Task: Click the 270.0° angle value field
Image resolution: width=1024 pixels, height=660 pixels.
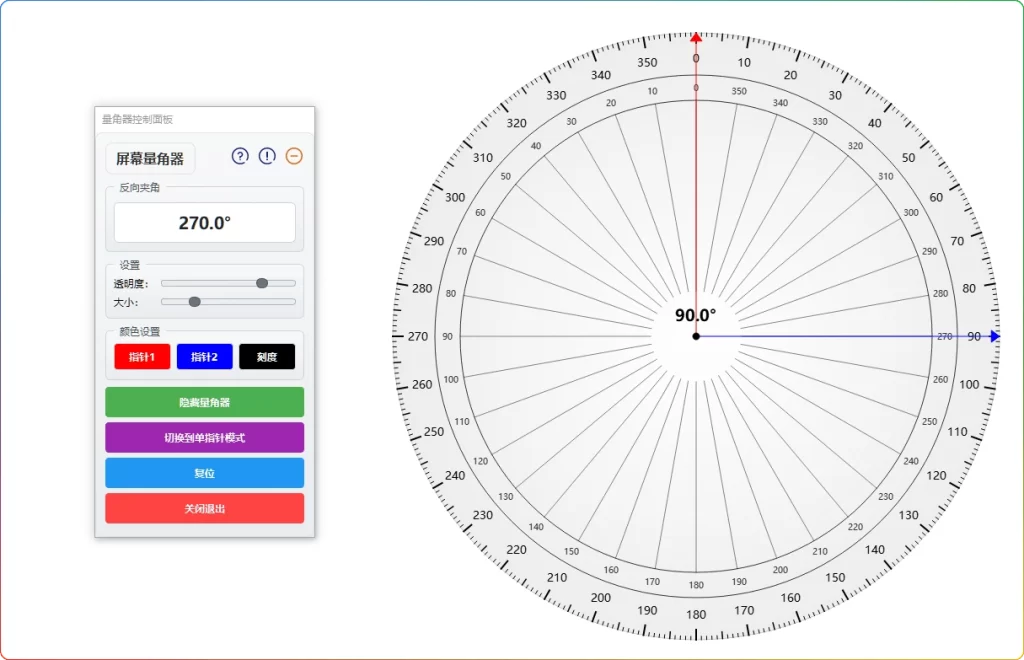Action: tap(204, 222)
